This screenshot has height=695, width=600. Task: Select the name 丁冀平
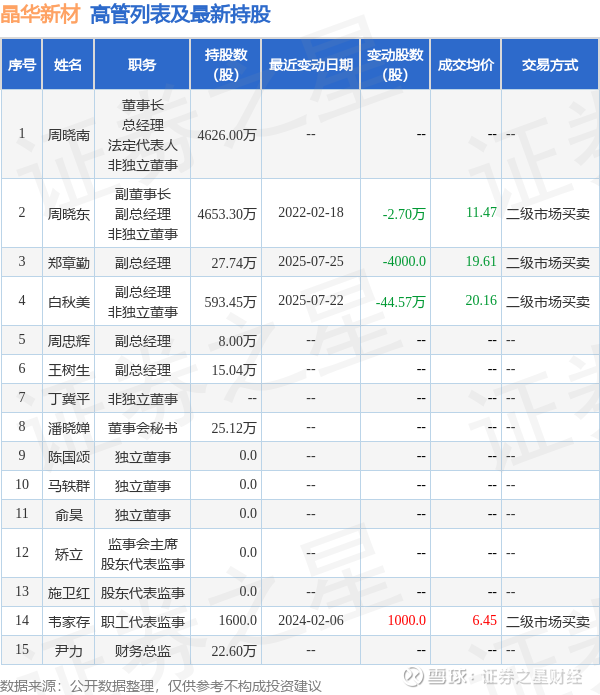pos(69,399)
